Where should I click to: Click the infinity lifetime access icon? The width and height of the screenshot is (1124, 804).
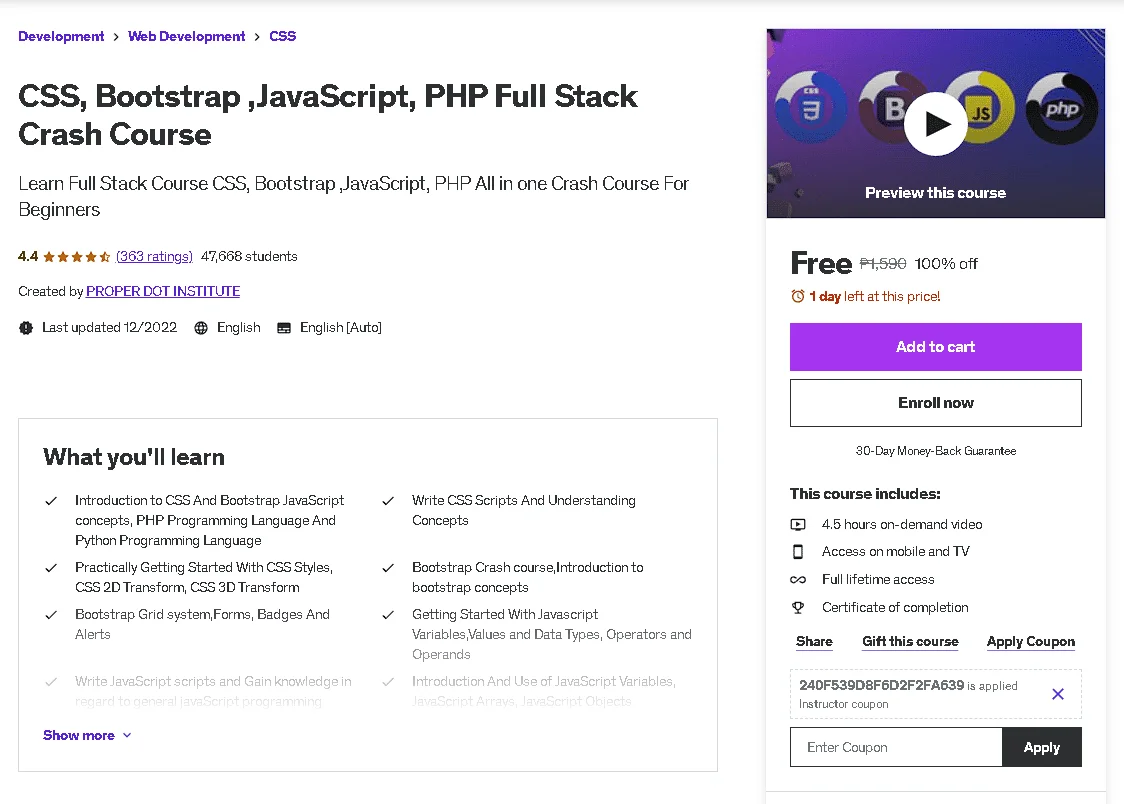coord(798,580)
